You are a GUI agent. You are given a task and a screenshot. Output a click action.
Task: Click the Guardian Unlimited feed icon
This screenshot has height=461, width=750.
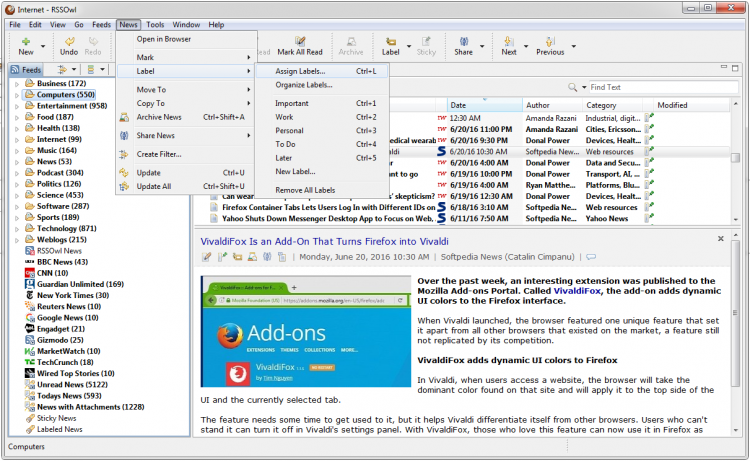[x=30, y=284]
